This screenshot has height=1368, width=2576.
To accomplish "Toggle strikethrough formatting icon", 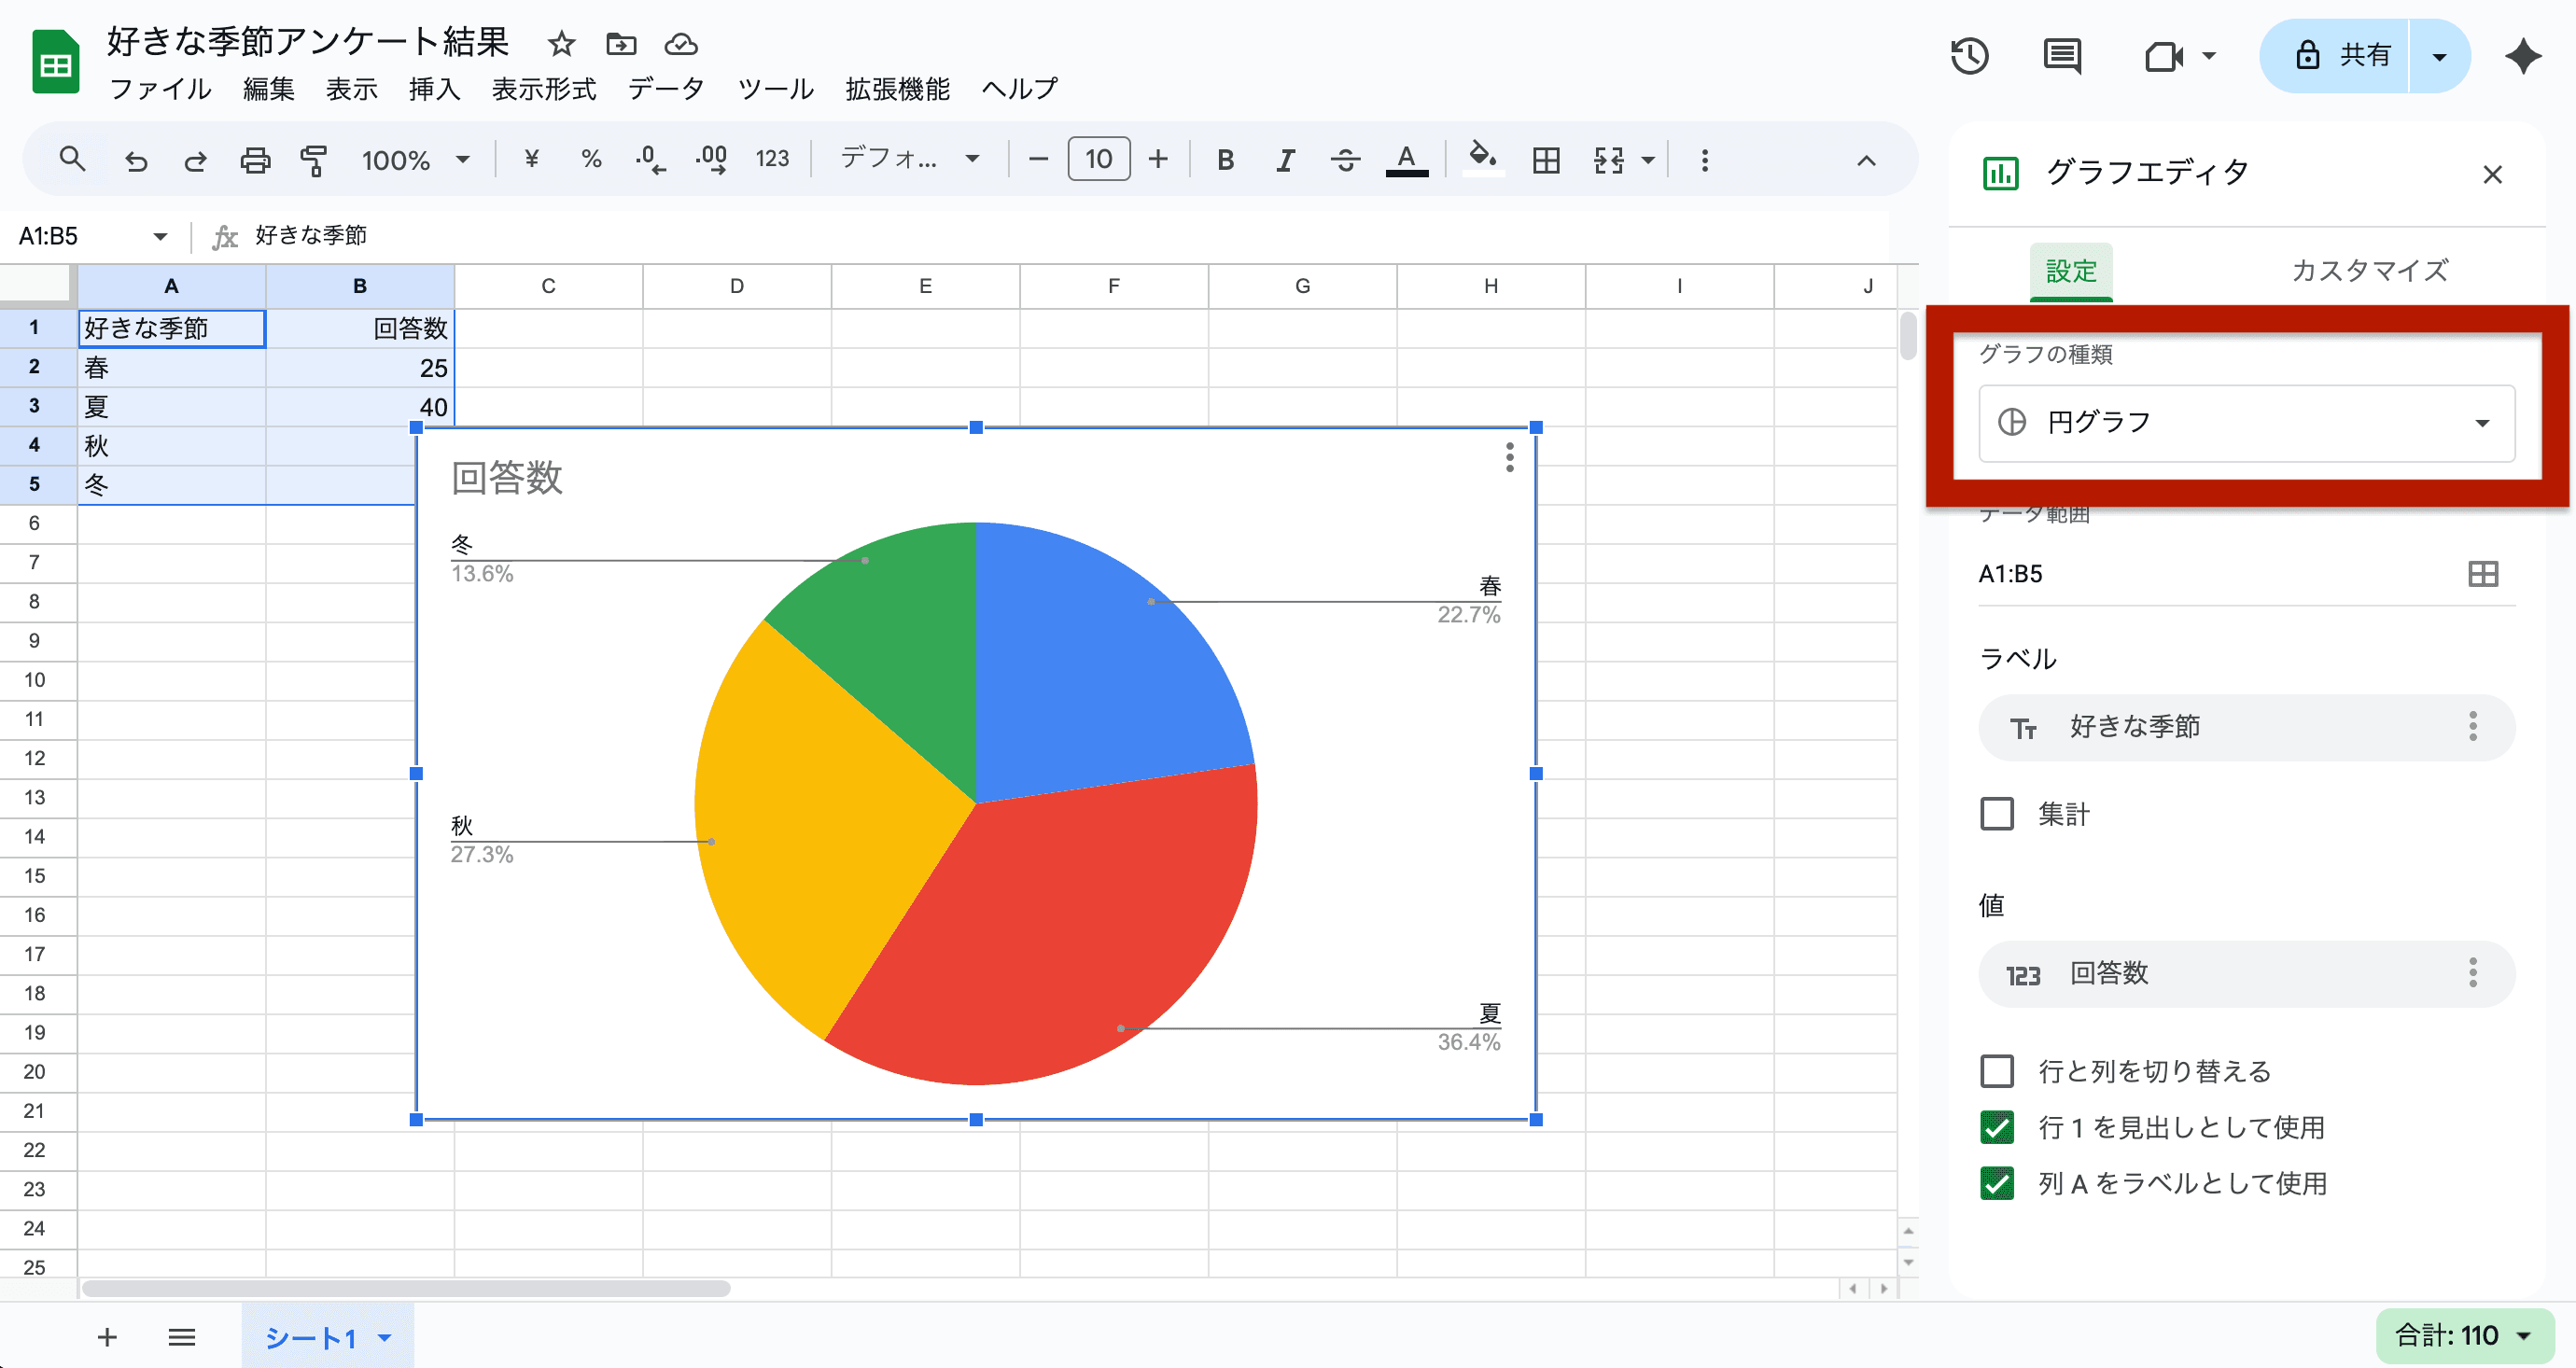I will 1345,160.
